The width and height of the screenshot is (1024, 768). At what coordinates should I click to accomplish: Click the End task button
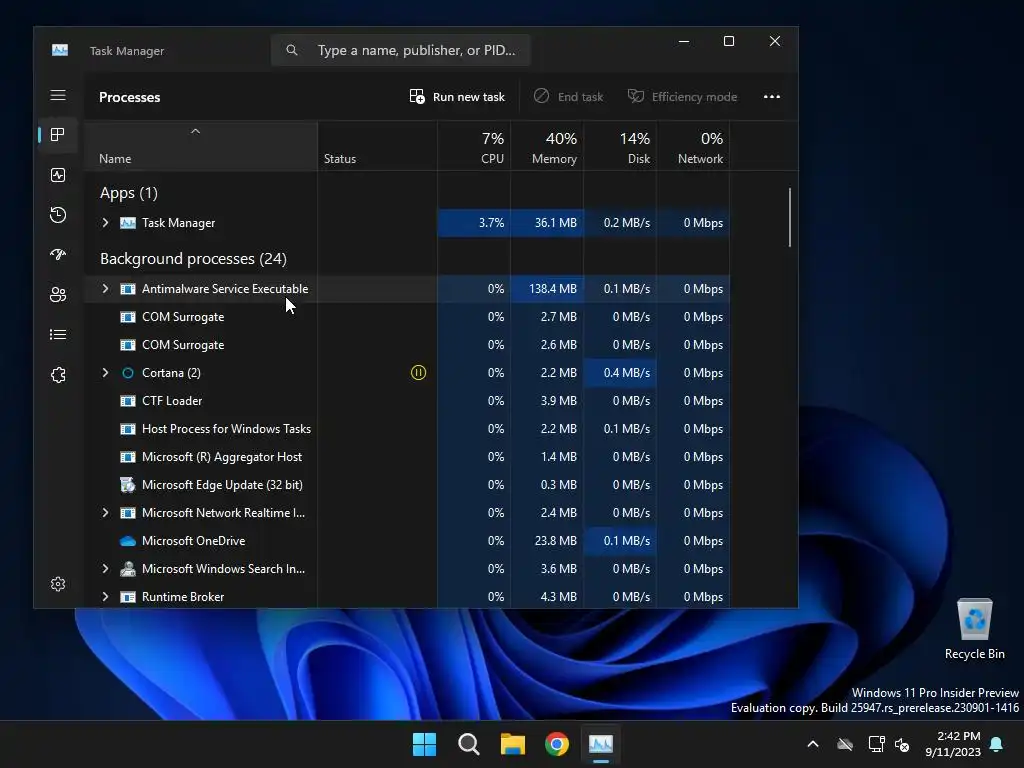click(x=568, y=97)
